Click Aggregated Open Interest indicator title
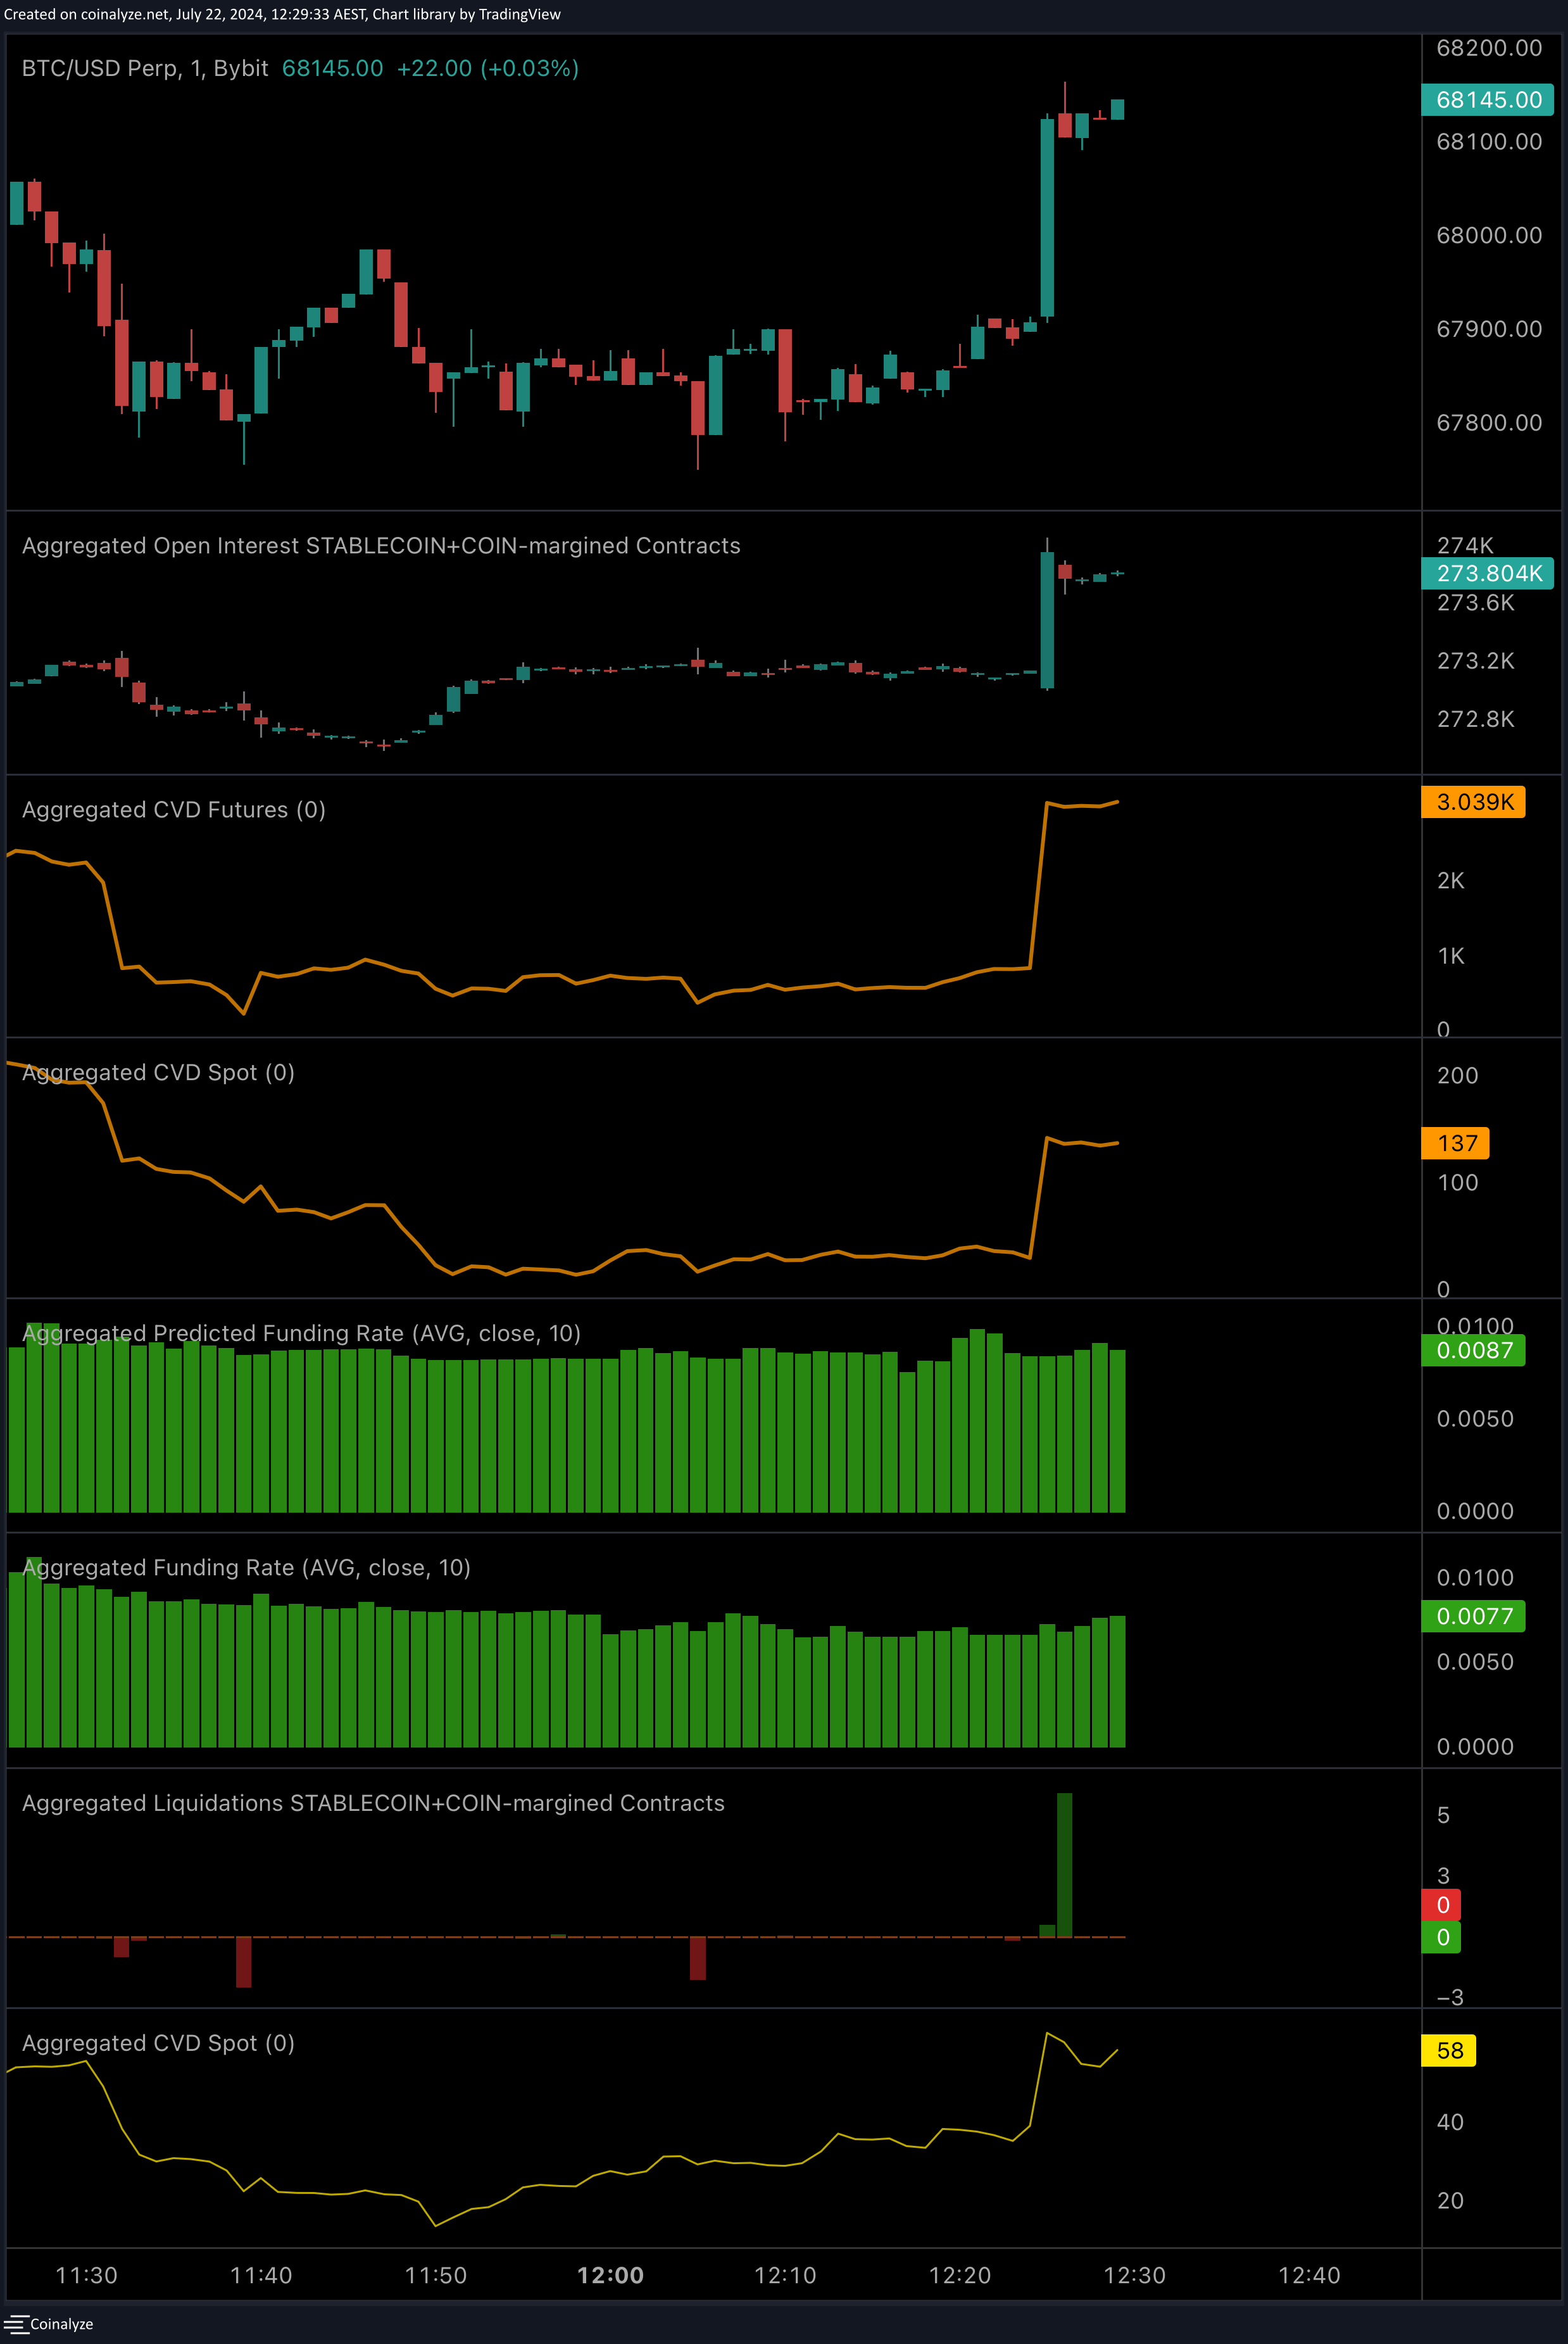The image size is (1568, 2344). 381,545
